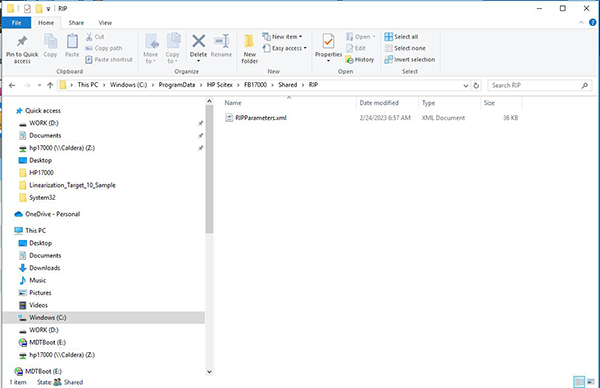Click the search magnifier icon
The width and height of the screenshot is (600, 388).
pyautogui.click(x=585, y=85)
